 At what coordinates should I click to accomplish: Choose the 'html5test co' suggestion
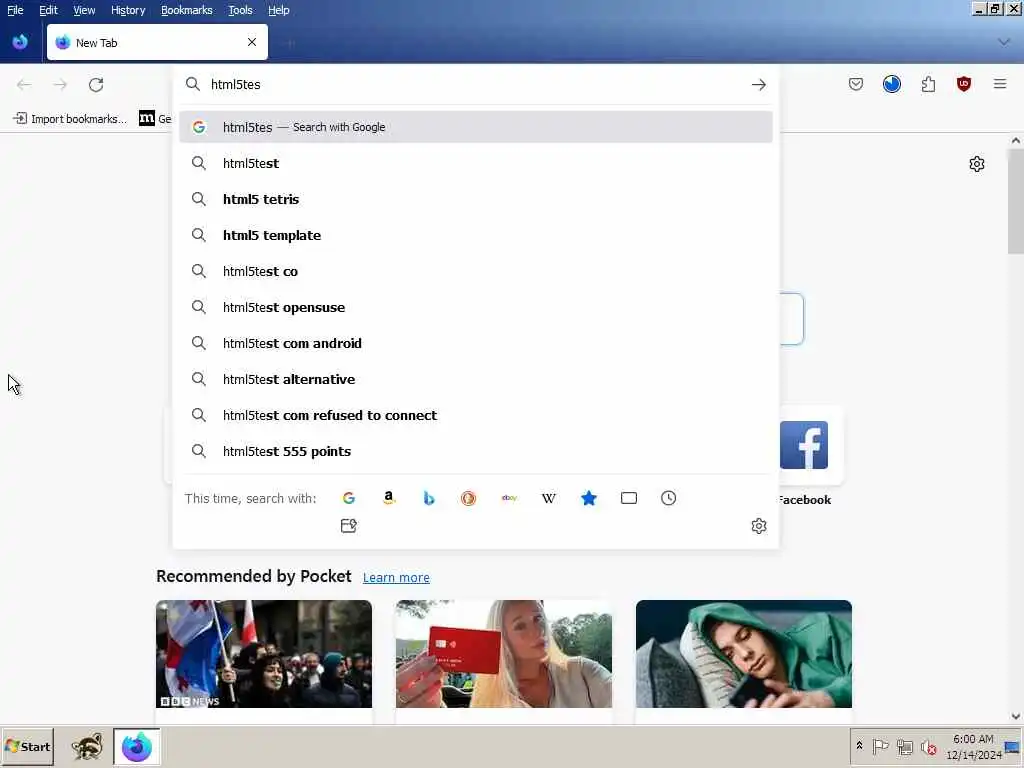(475, 271)
